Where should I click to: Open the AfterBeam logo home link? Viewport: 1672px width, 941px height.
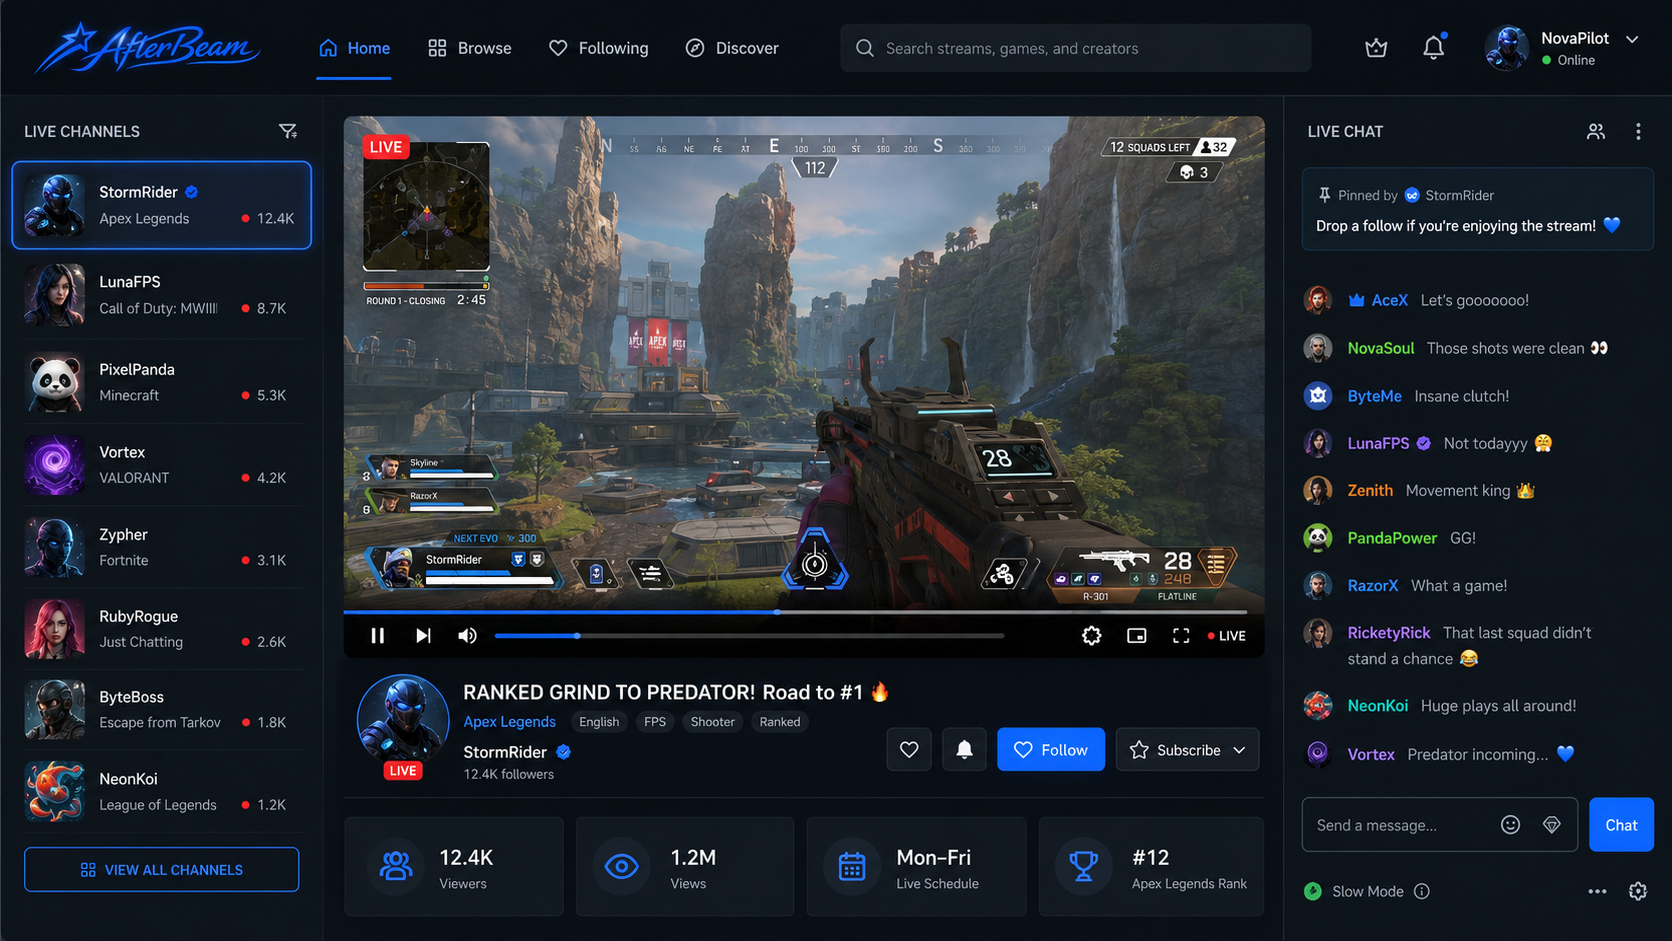tap(147, 48)
